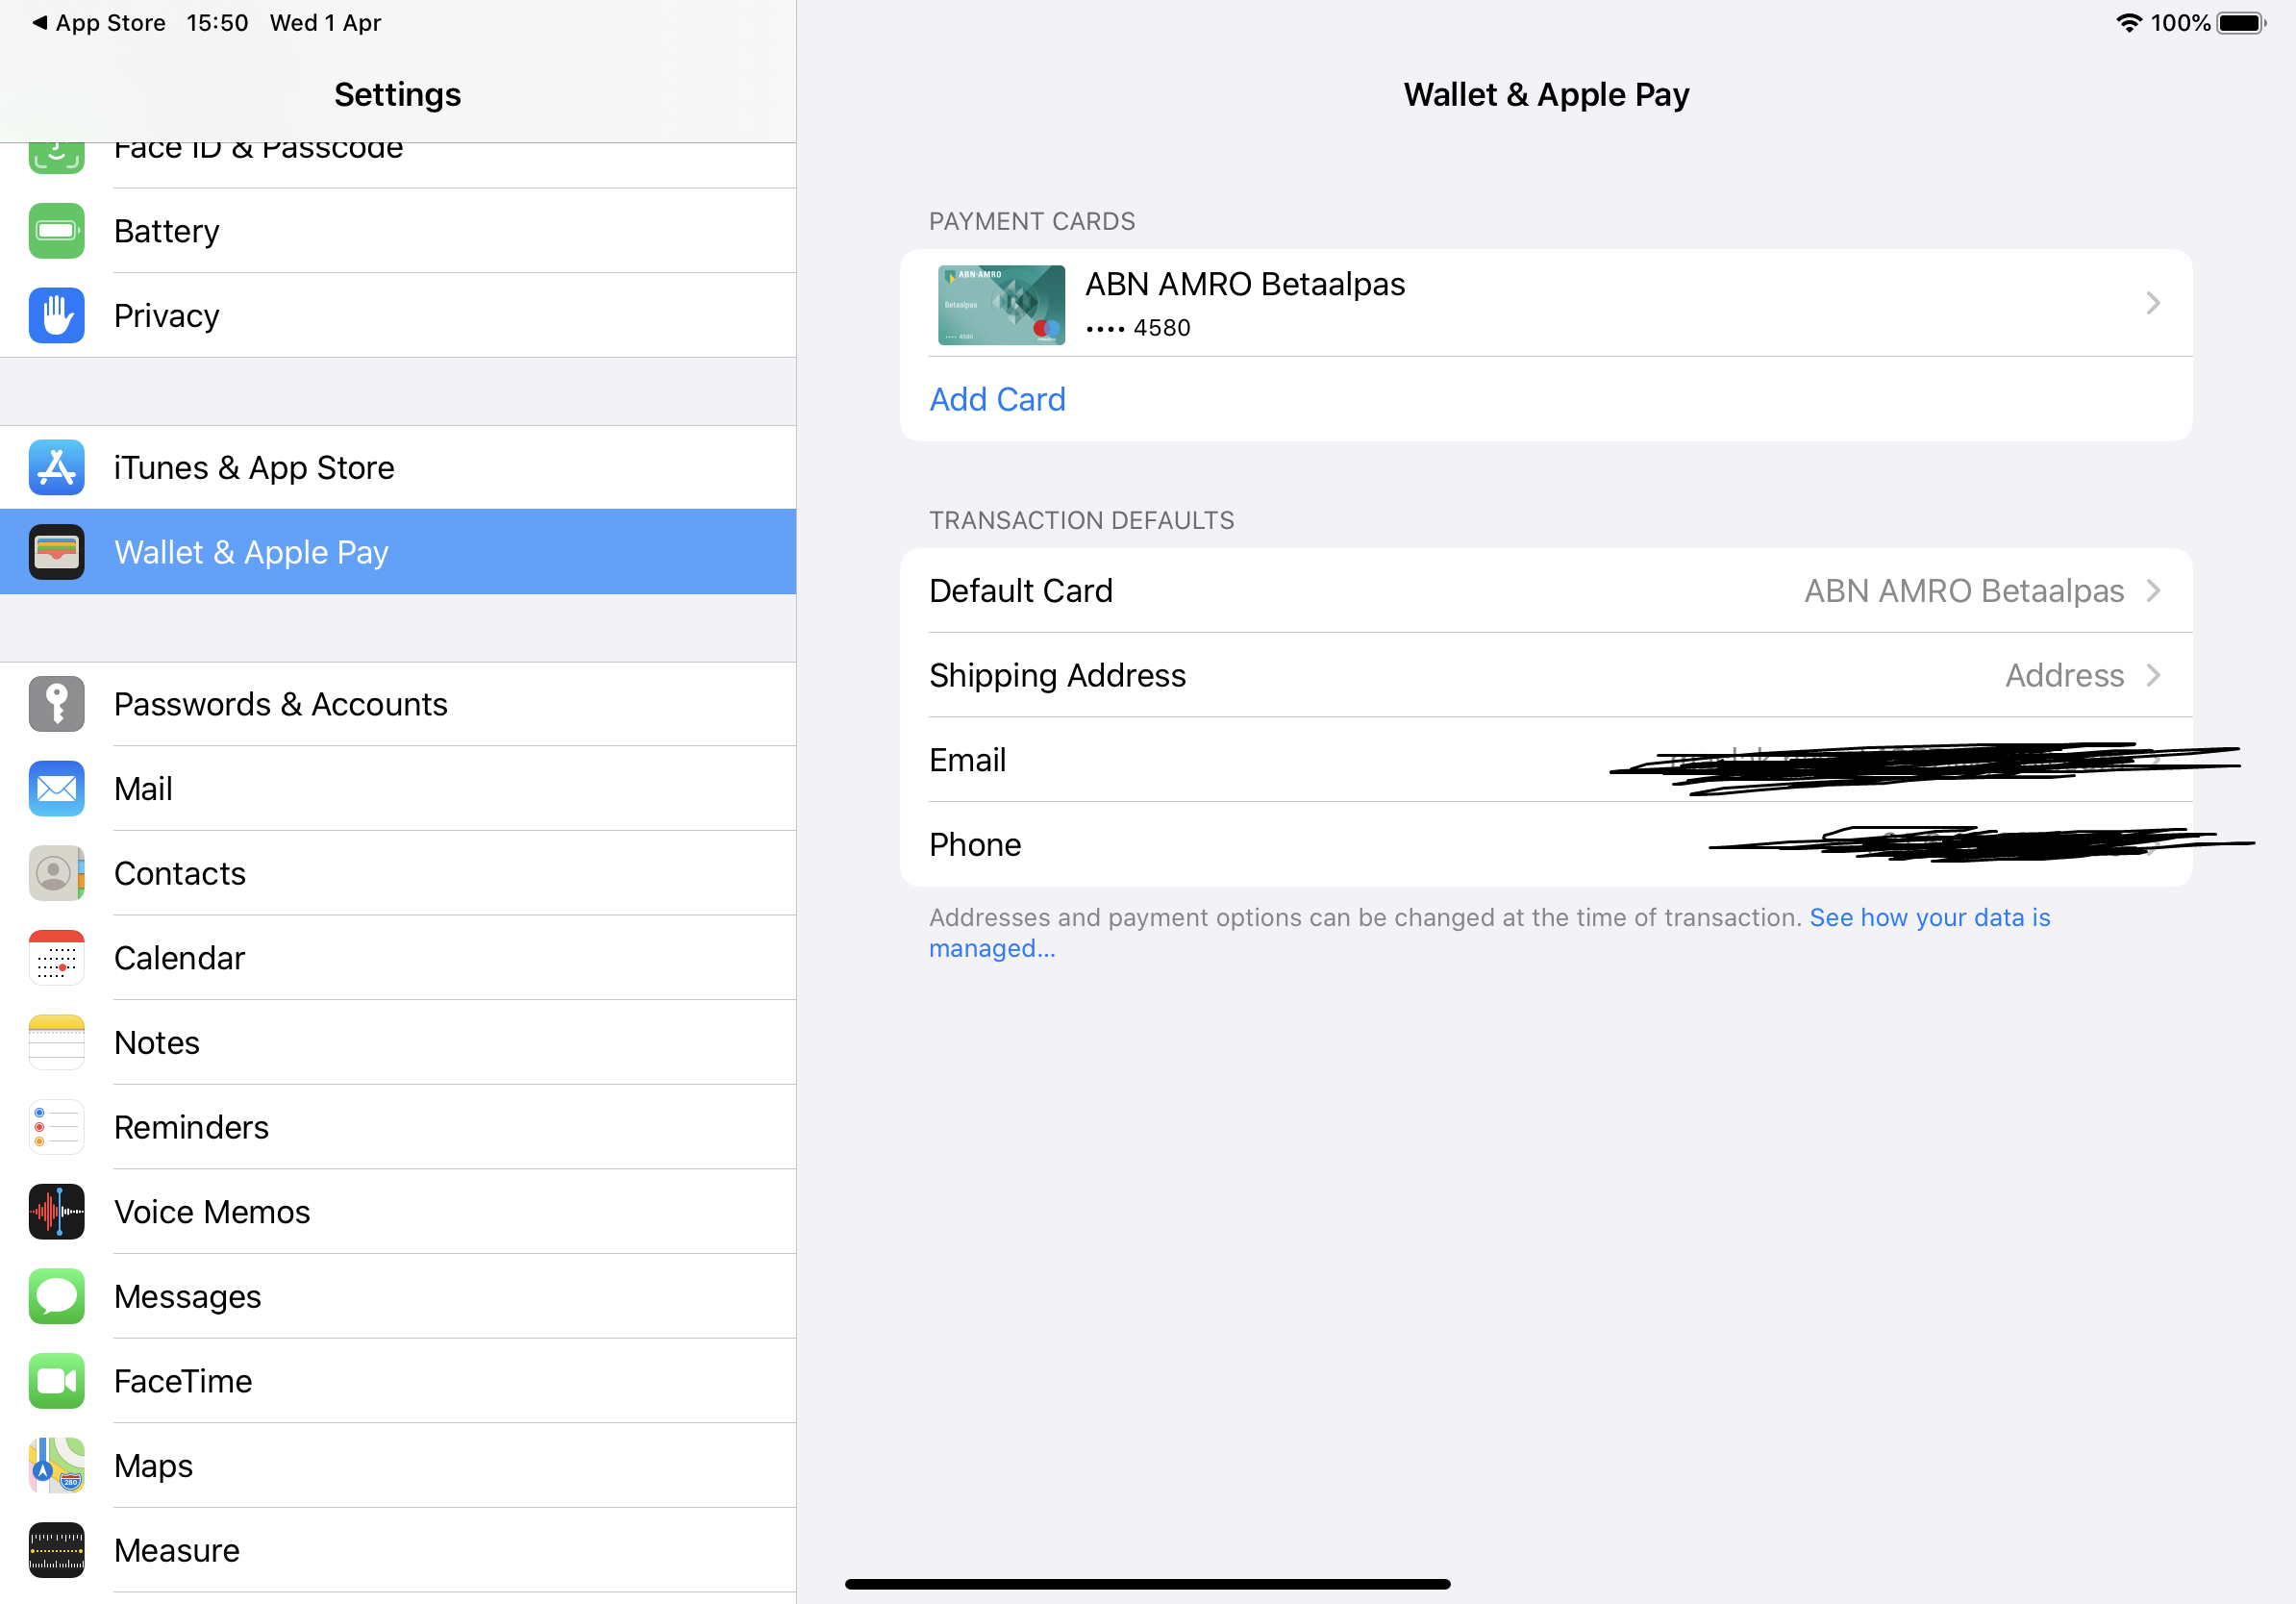This screenshot has width=2296, height=1604.
Task: Open Passwords & Accounts key icon
Action: click(x=56, y=704)
